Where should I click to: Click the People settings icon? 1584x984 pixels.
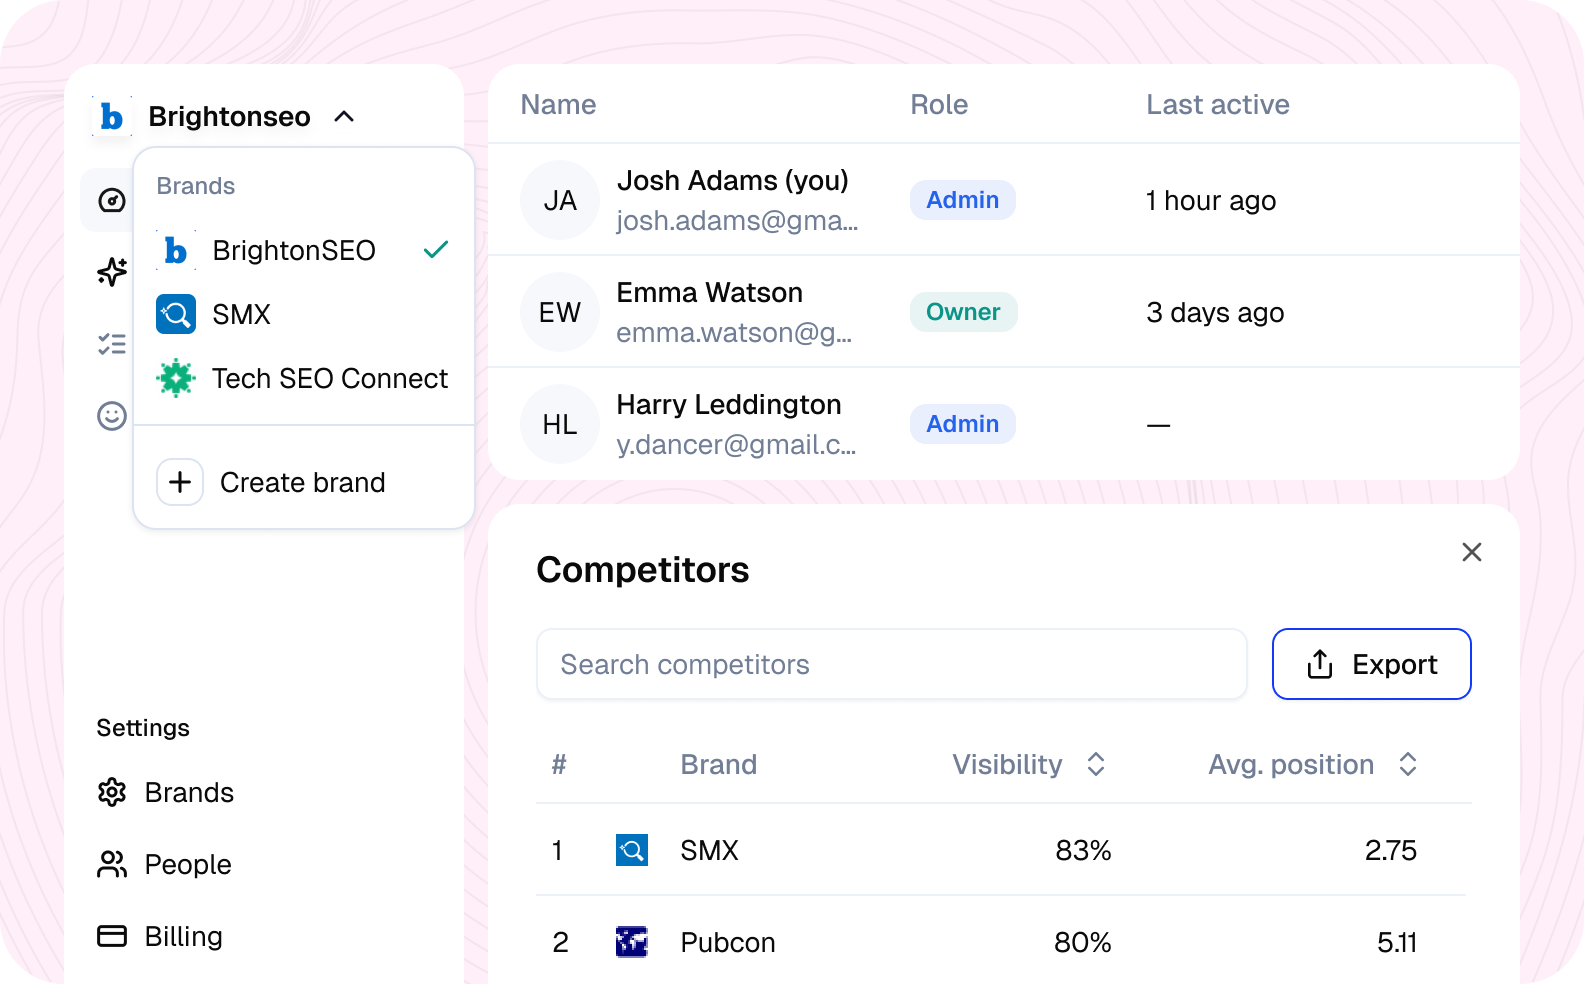tap(111, 864)
